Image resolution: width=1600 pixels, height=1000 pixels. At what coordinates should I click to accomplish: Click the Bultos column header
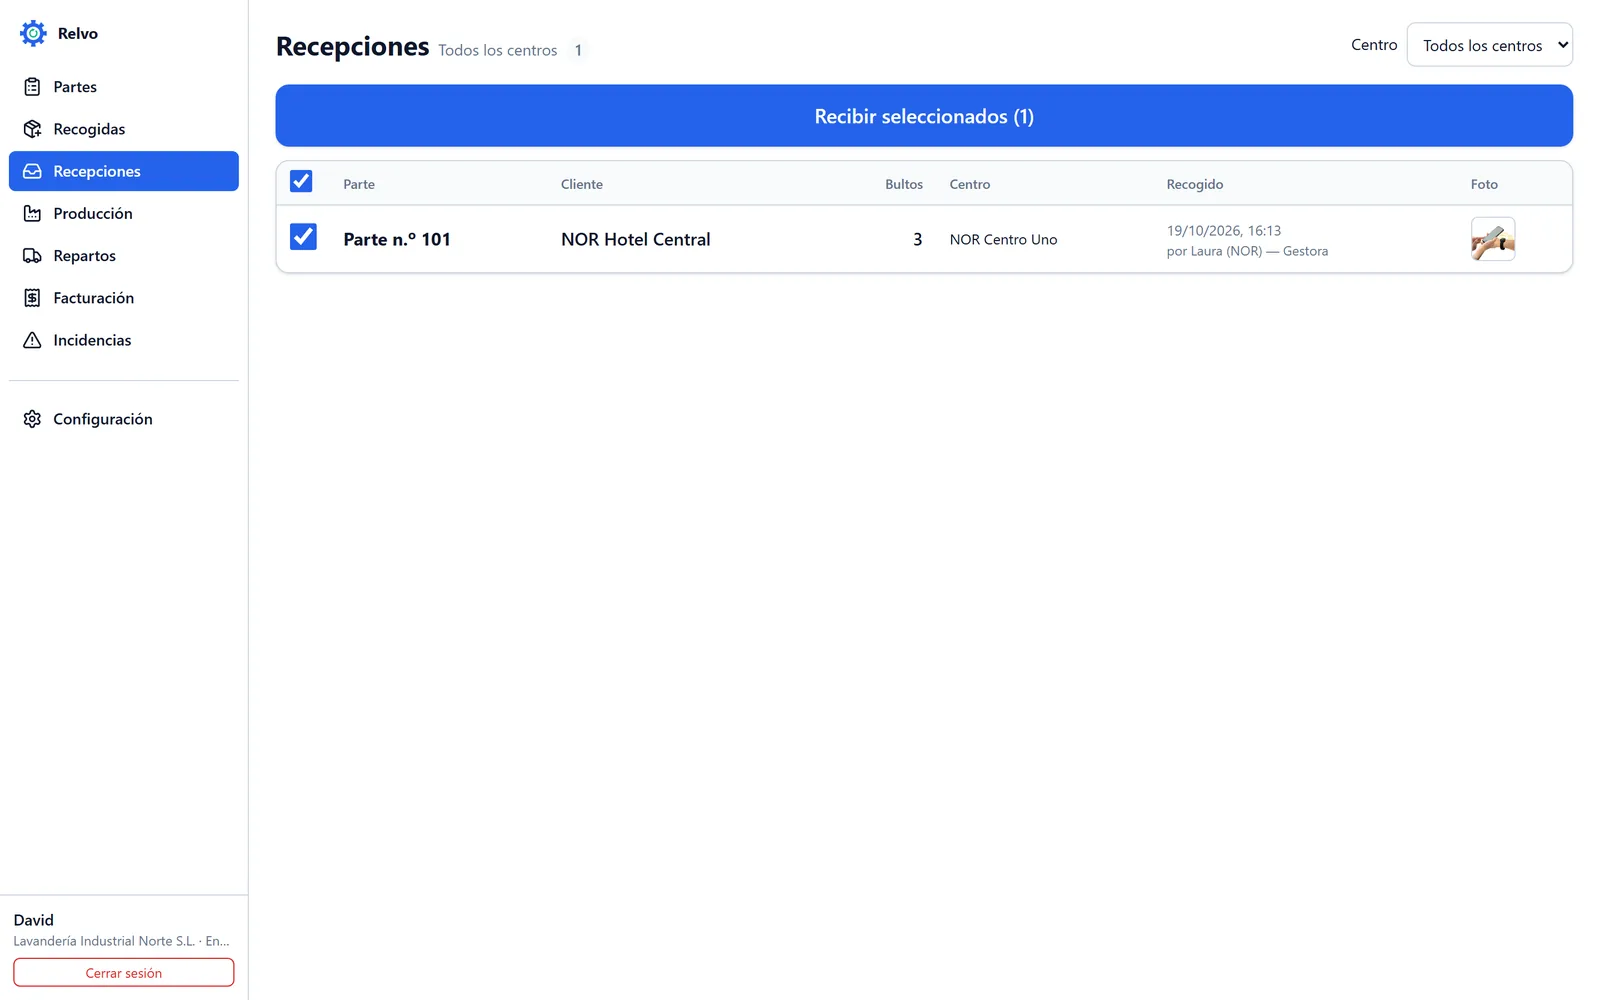pyautogui.click(x=904, y=184)
